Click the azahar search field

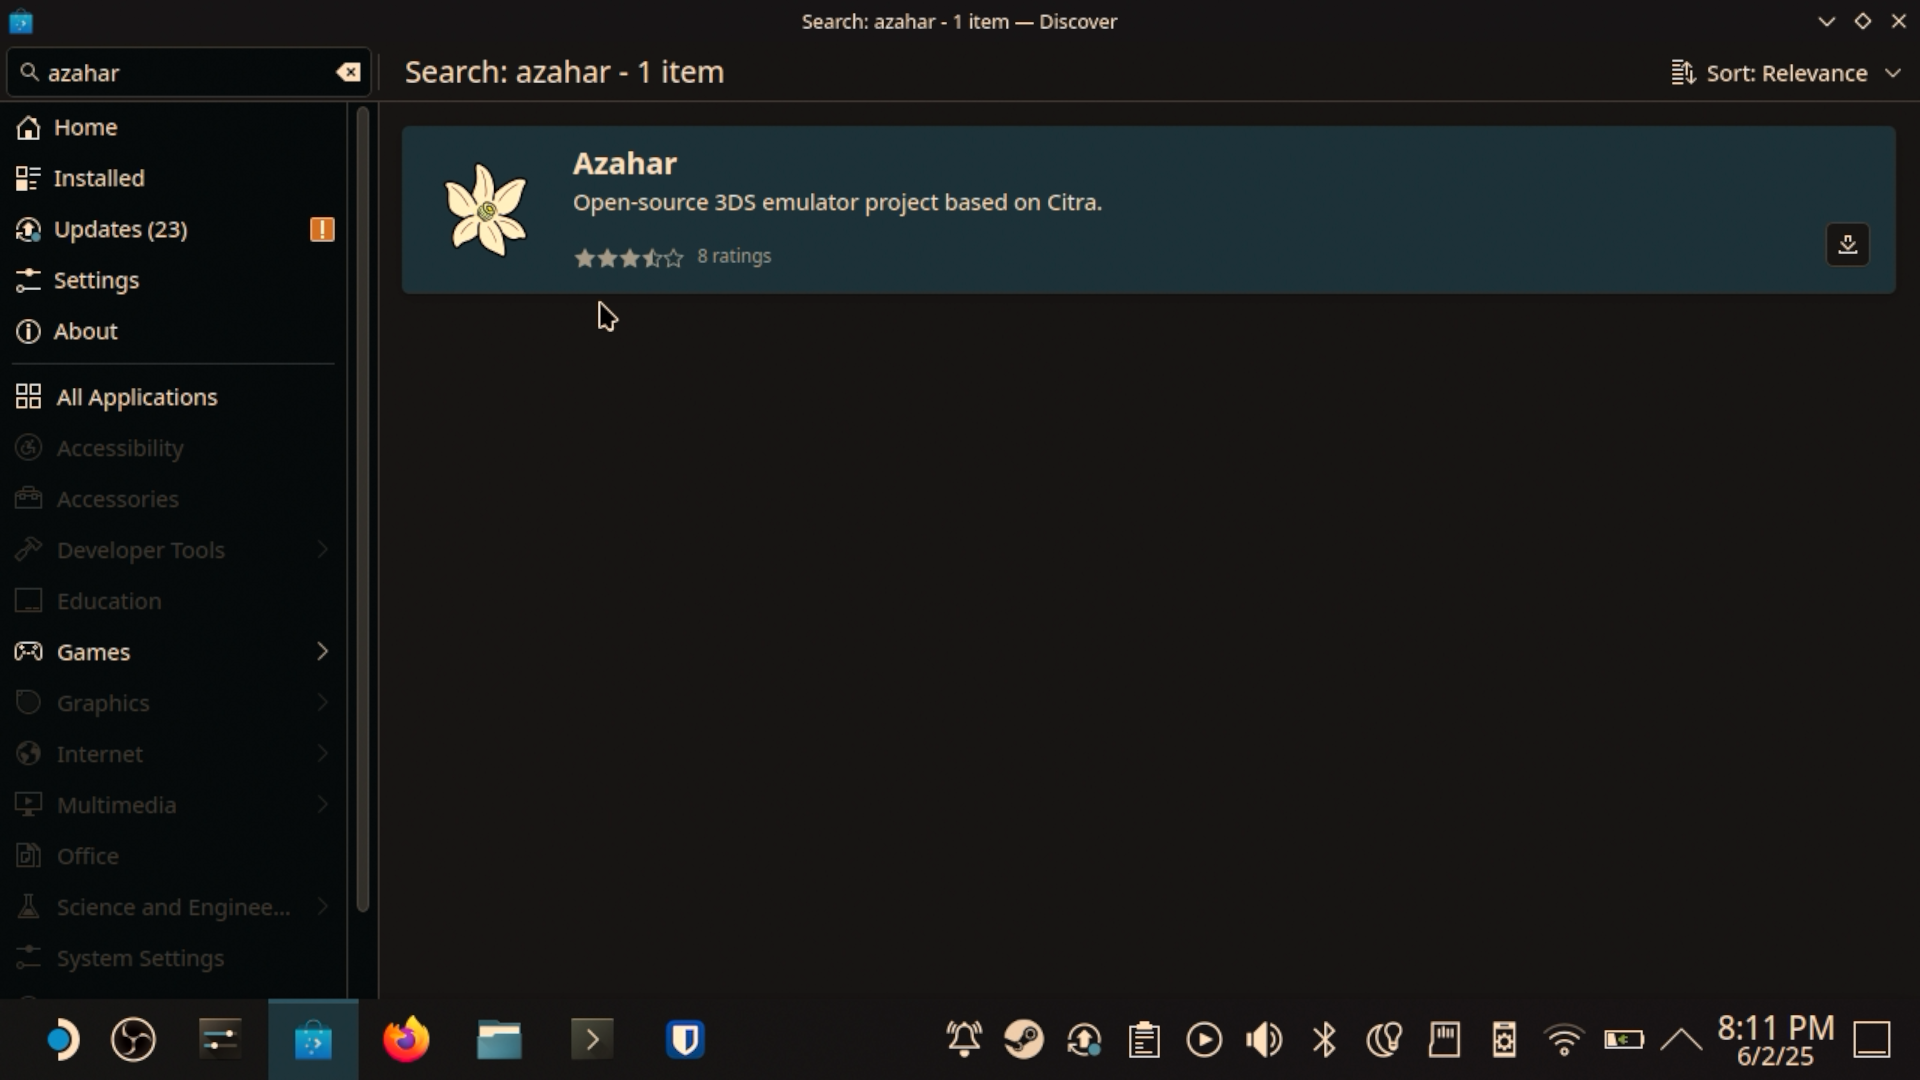(x=188, y=72)
